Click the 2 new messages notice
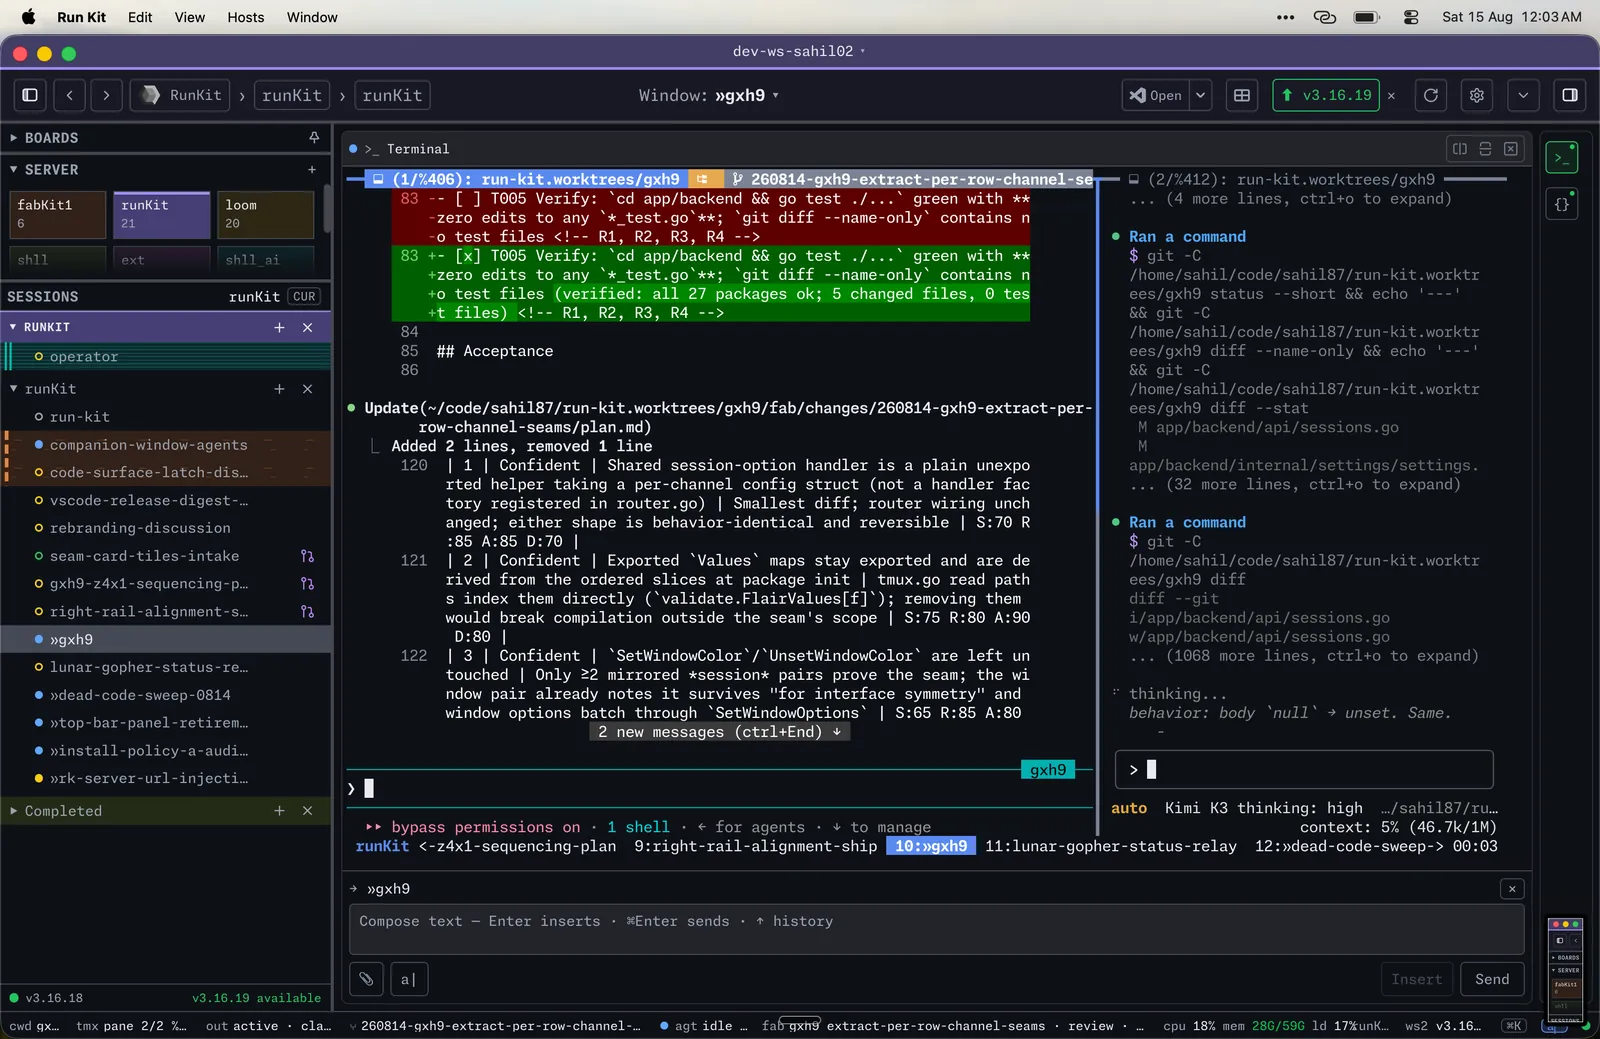The width and height of the screenshot is (1600, 1039). pos(719,732)
